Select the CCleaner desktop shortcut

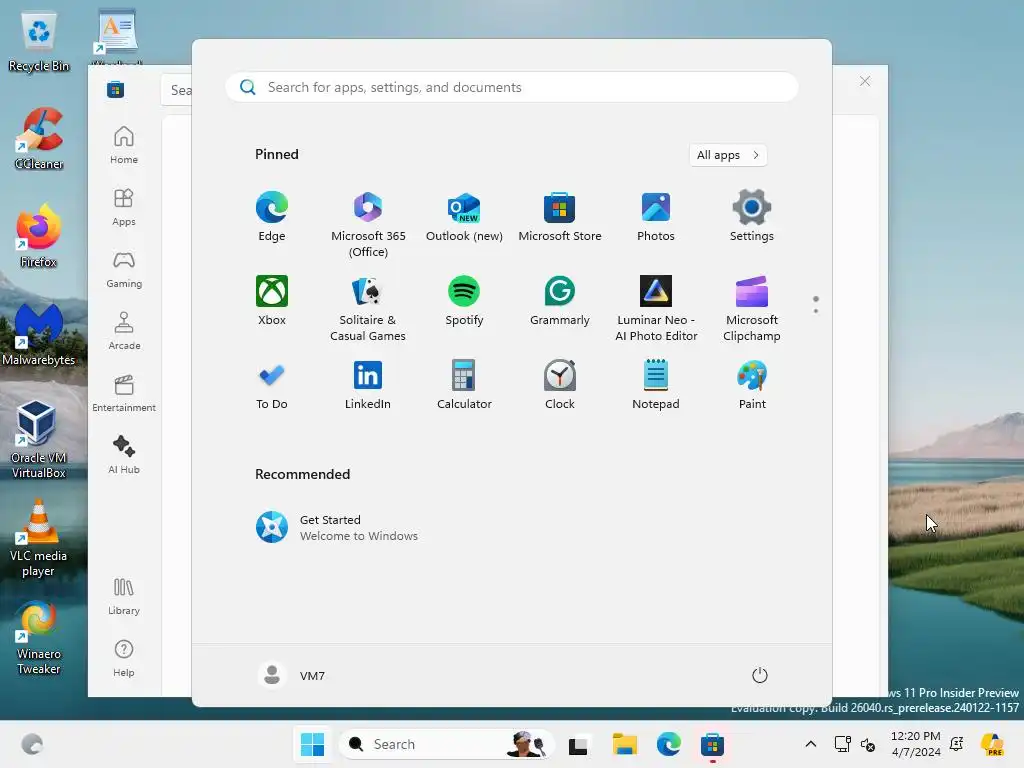pyautogui.click(x=39, y=139)
